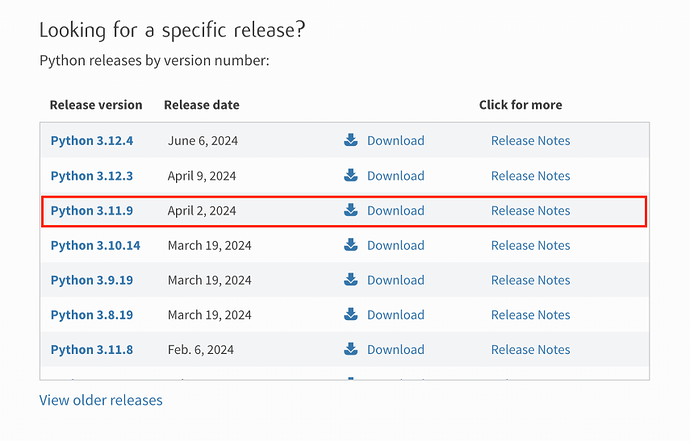Click Download text link for Python 3.12.3
Image resolution: width=690 pixels, height=441 pixels.
[396, 176]
